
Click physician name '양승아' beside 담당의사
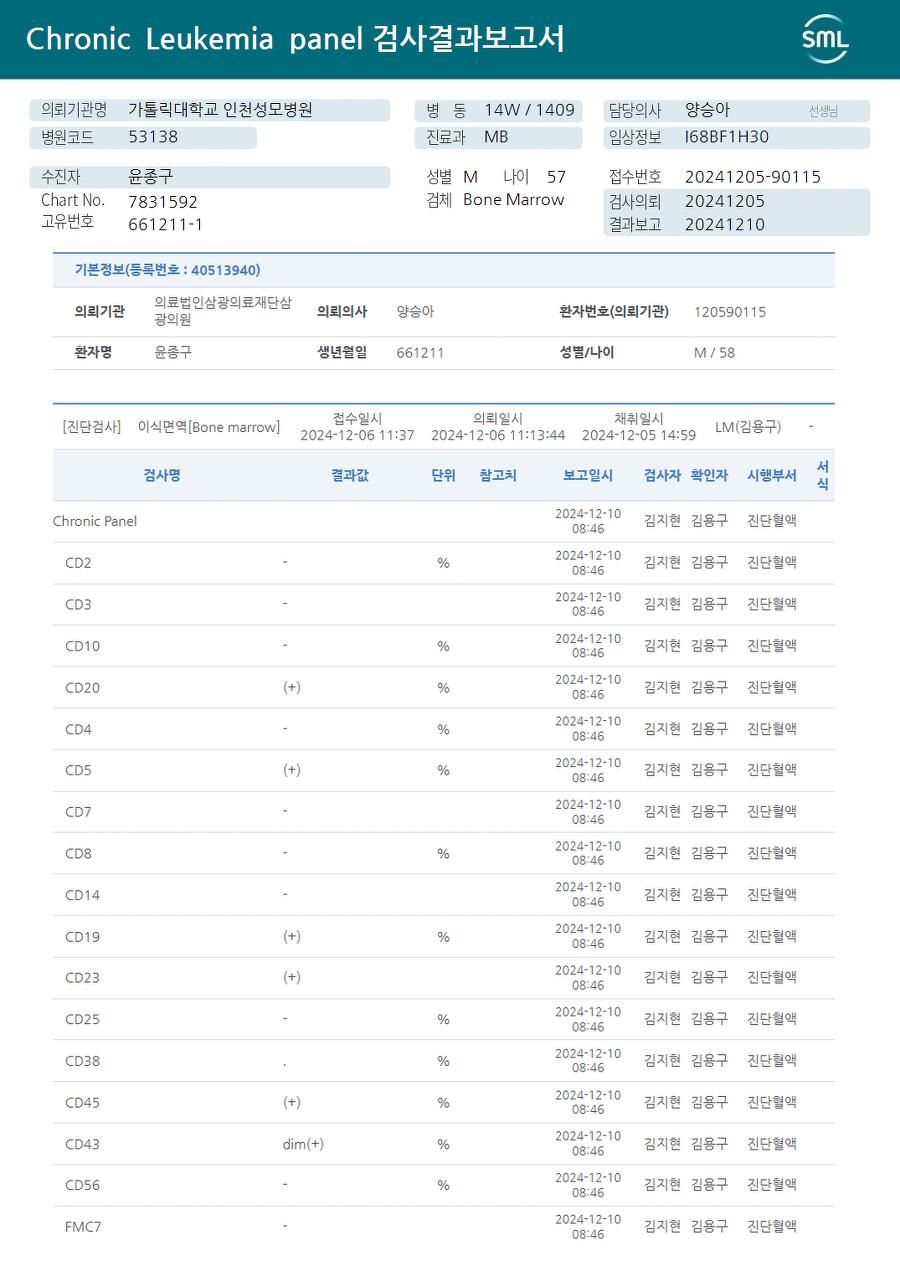707,110
